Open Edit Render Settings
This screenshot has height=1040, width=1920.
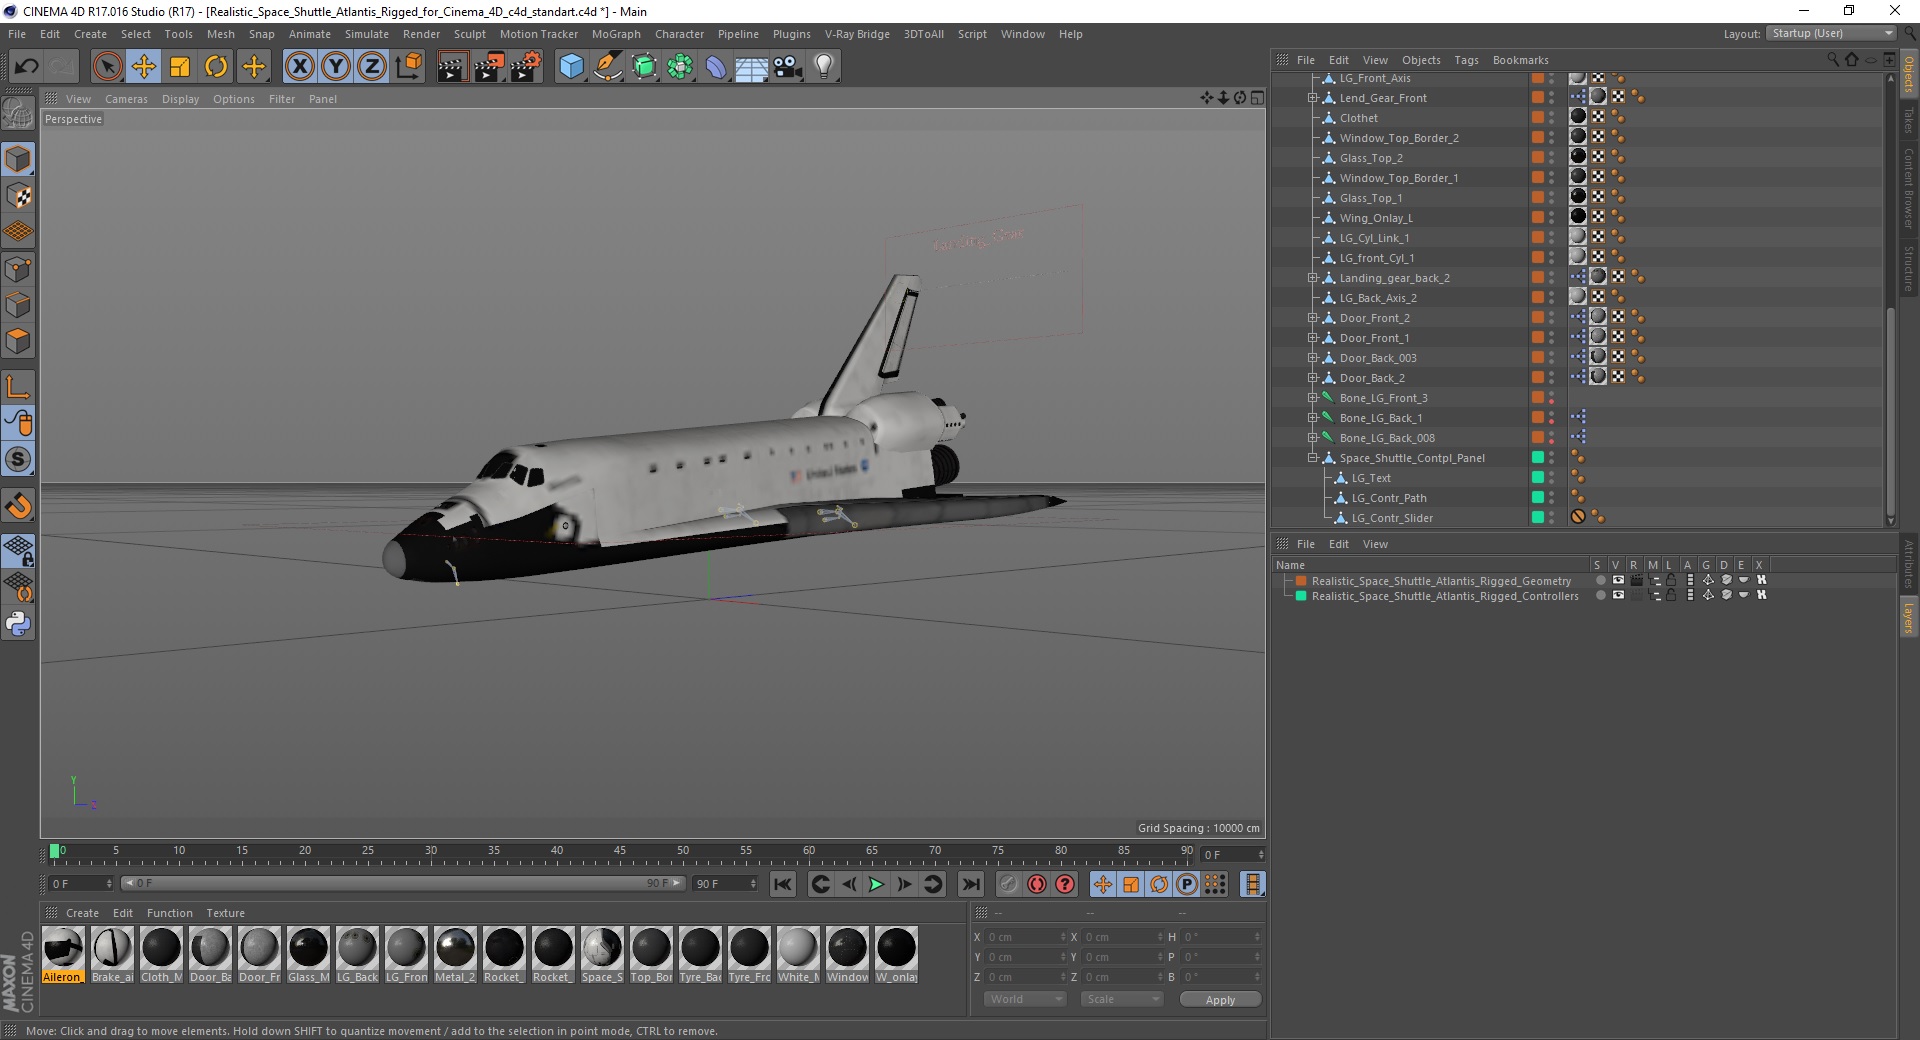tap(526, 67)
